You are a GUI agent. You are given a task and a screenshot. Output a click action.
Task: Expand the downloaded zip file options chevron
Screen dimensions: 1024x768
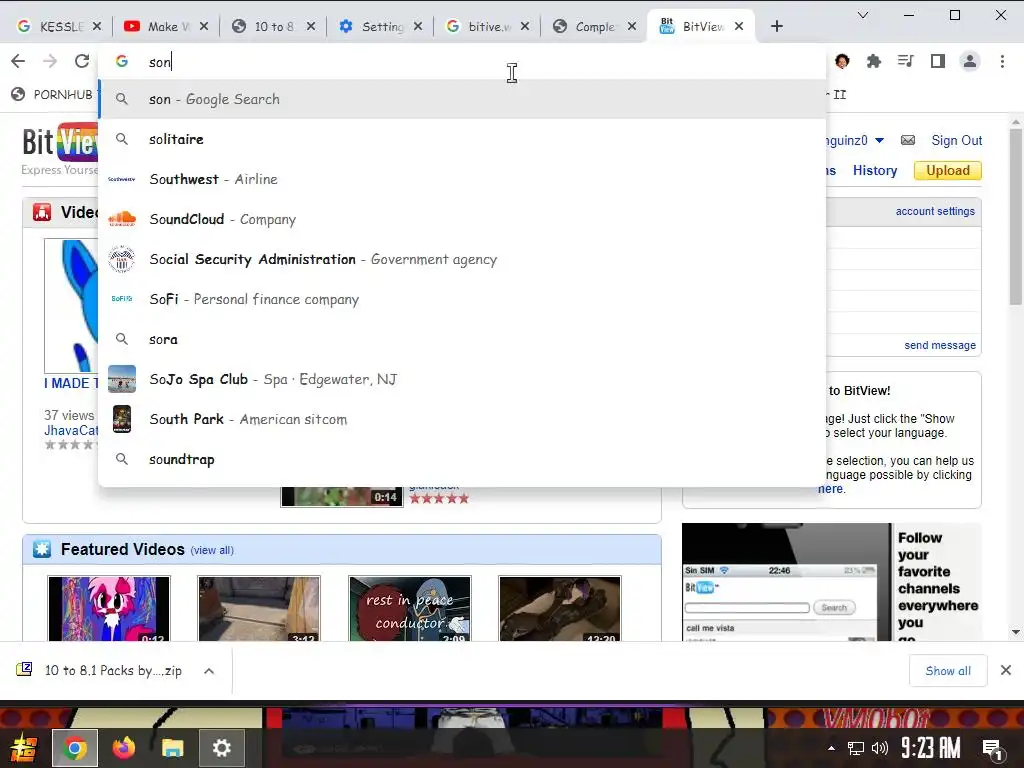coord(209,671)
